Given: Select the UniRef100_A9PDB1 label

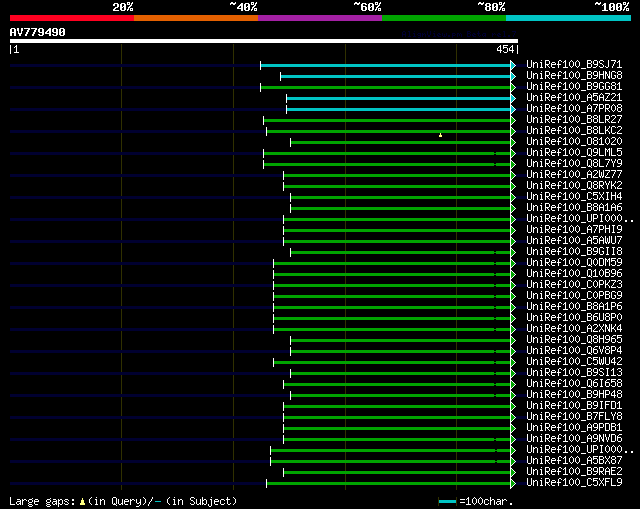Looking at the screenshot, I should (x=574, y=428).
